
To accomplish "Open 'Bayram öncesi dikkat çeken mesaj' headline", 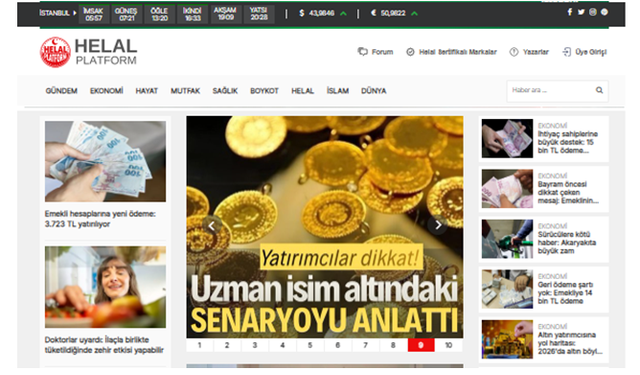I will (x=568, y=193).
